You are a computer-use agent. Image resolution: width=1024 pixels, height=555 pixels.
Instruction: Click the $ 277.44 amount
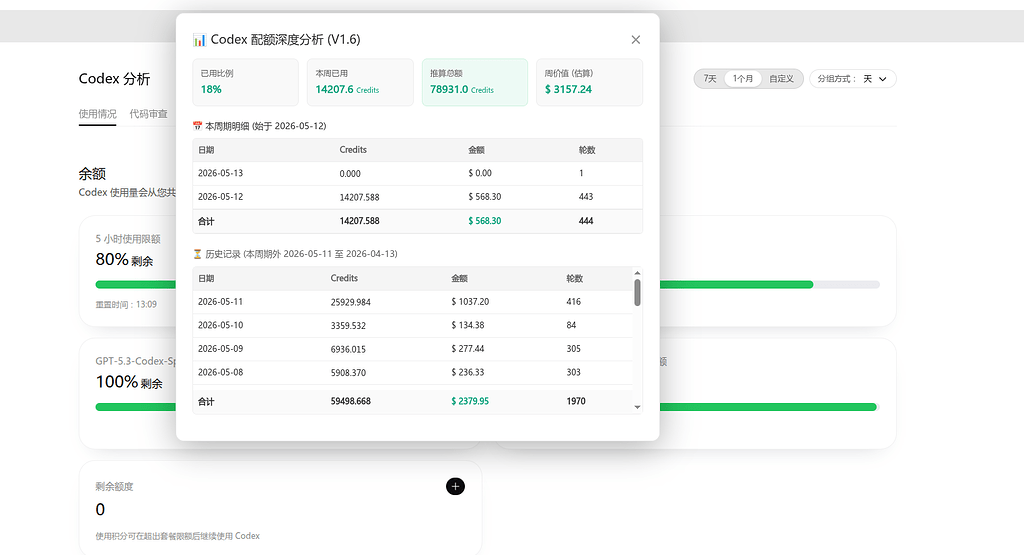[468, 349]
